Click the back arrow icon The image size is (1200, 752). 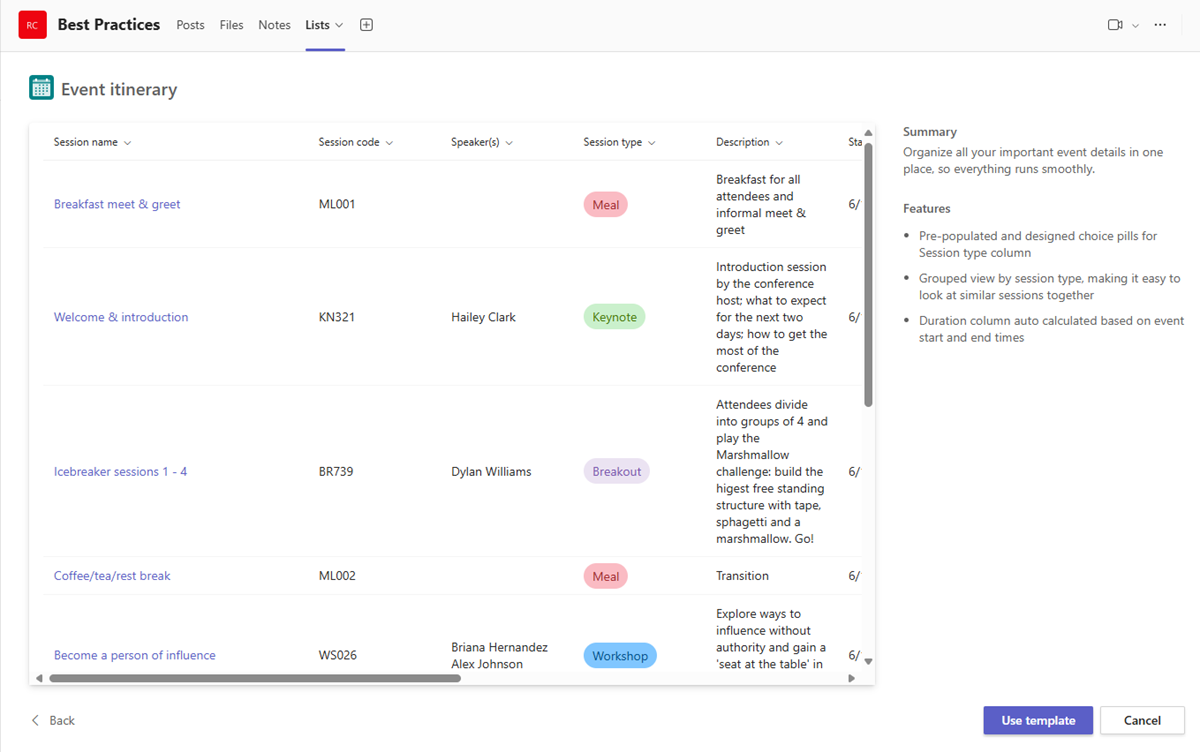click(36, 720)
